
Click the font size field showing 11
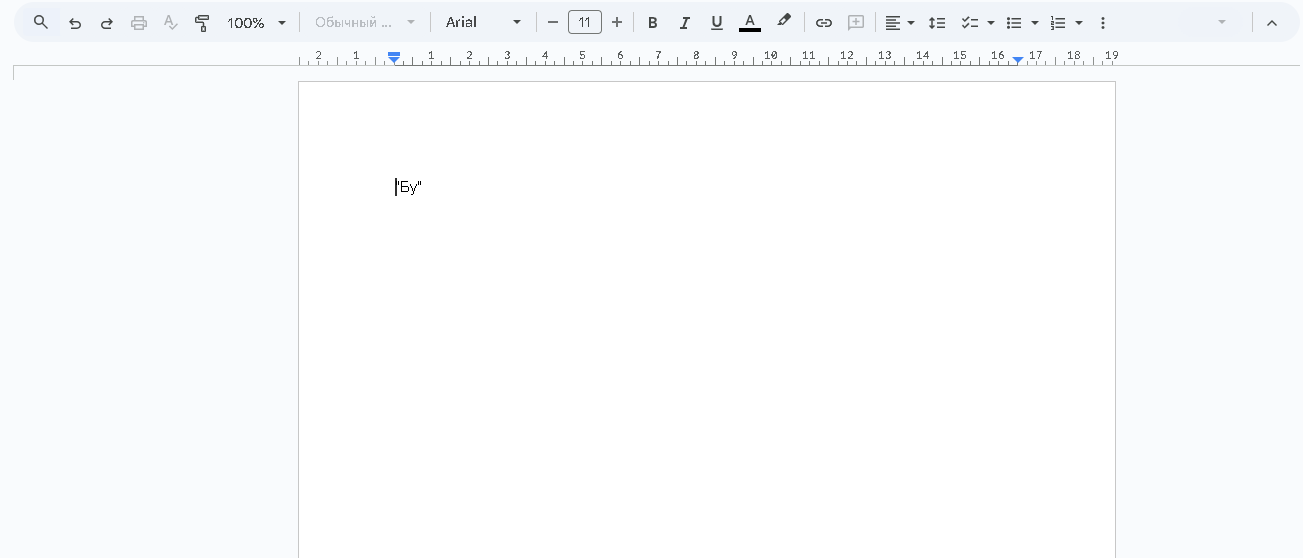click(x=585, y=22)
